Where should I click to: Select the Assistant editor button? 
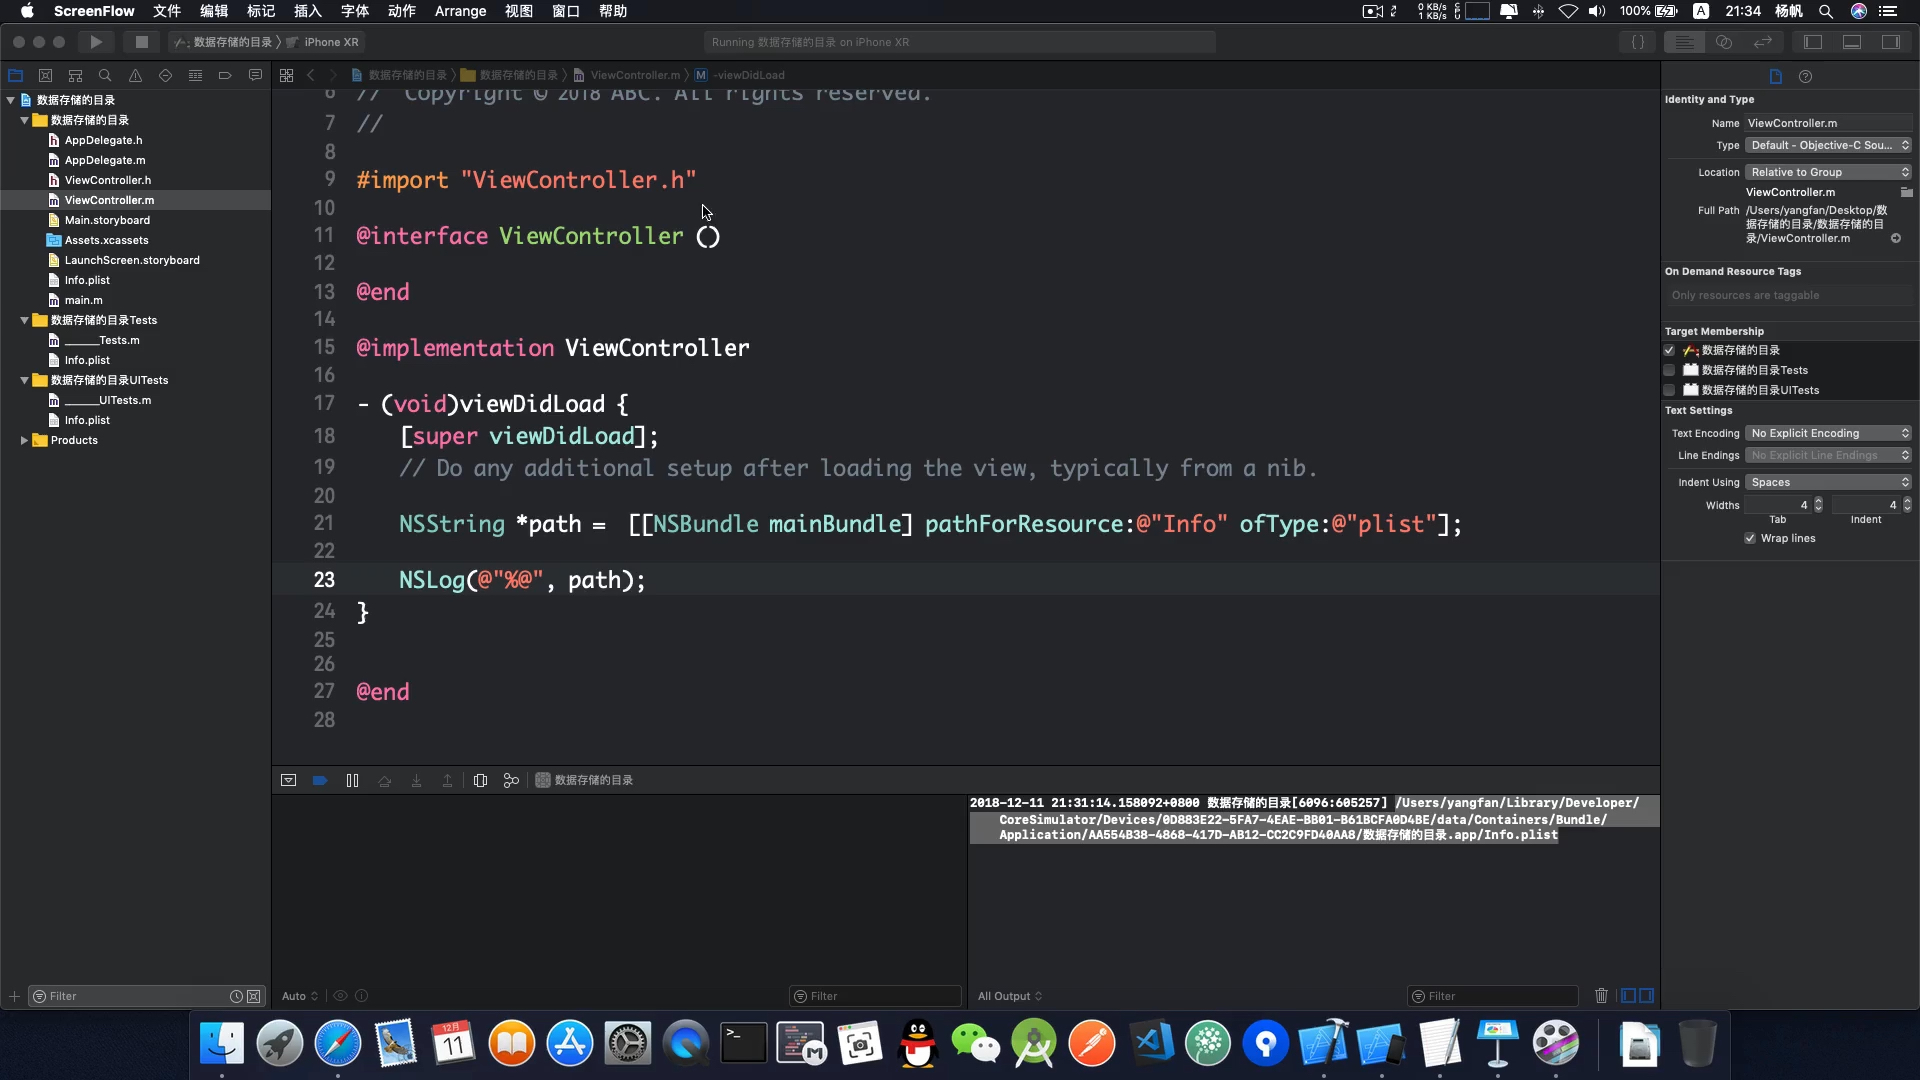(1724, 42)
